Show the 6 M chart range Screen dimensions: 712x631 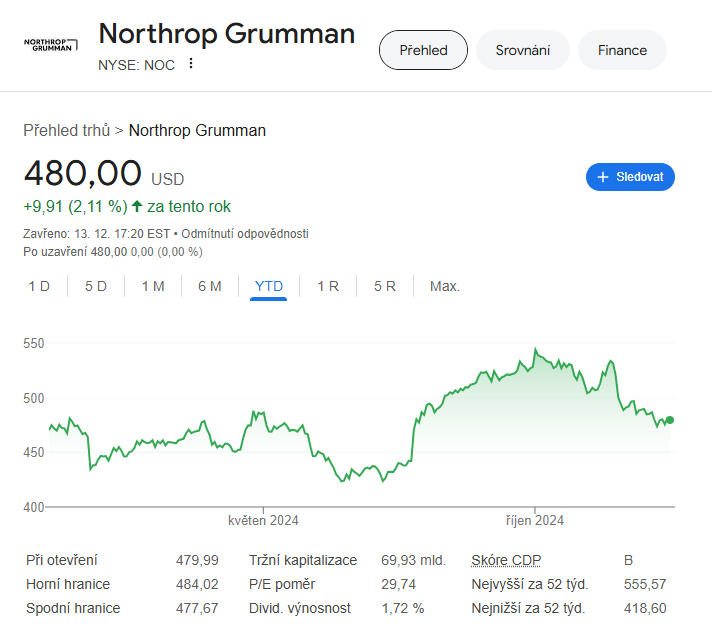[210, 286]
